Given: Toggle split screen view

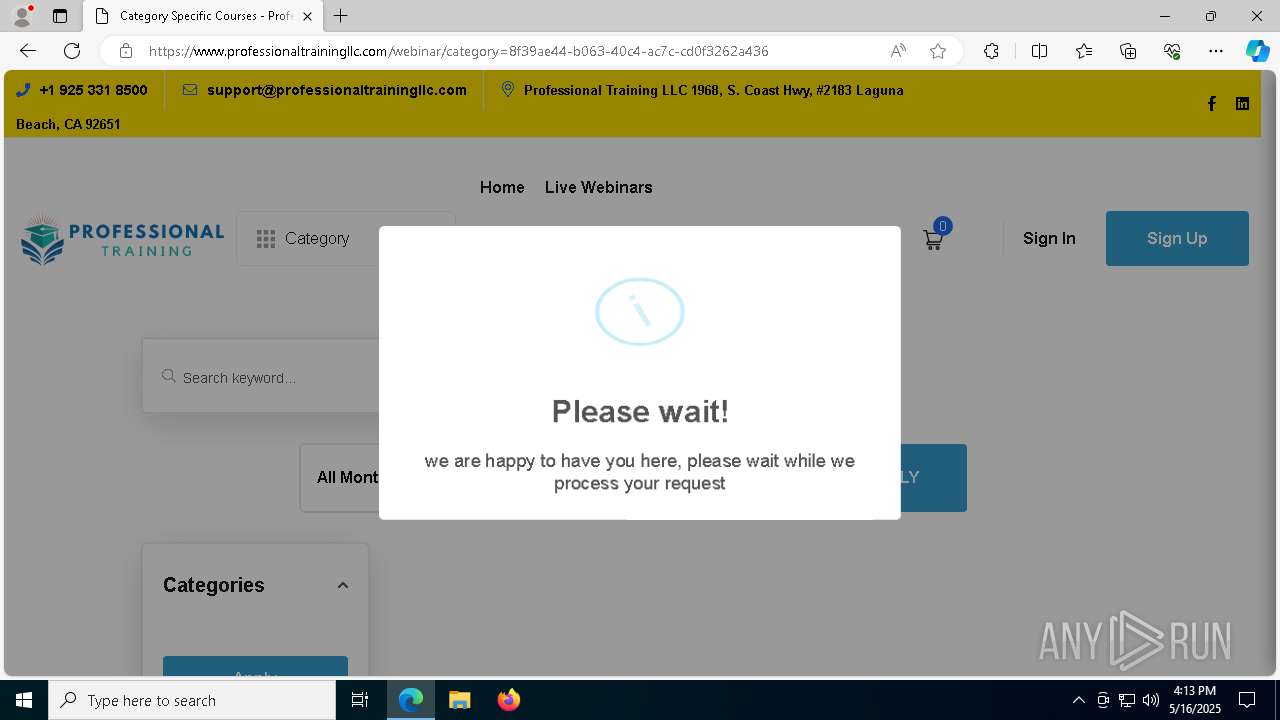Looking at the screenshot, I should (x=1039, y=51).
